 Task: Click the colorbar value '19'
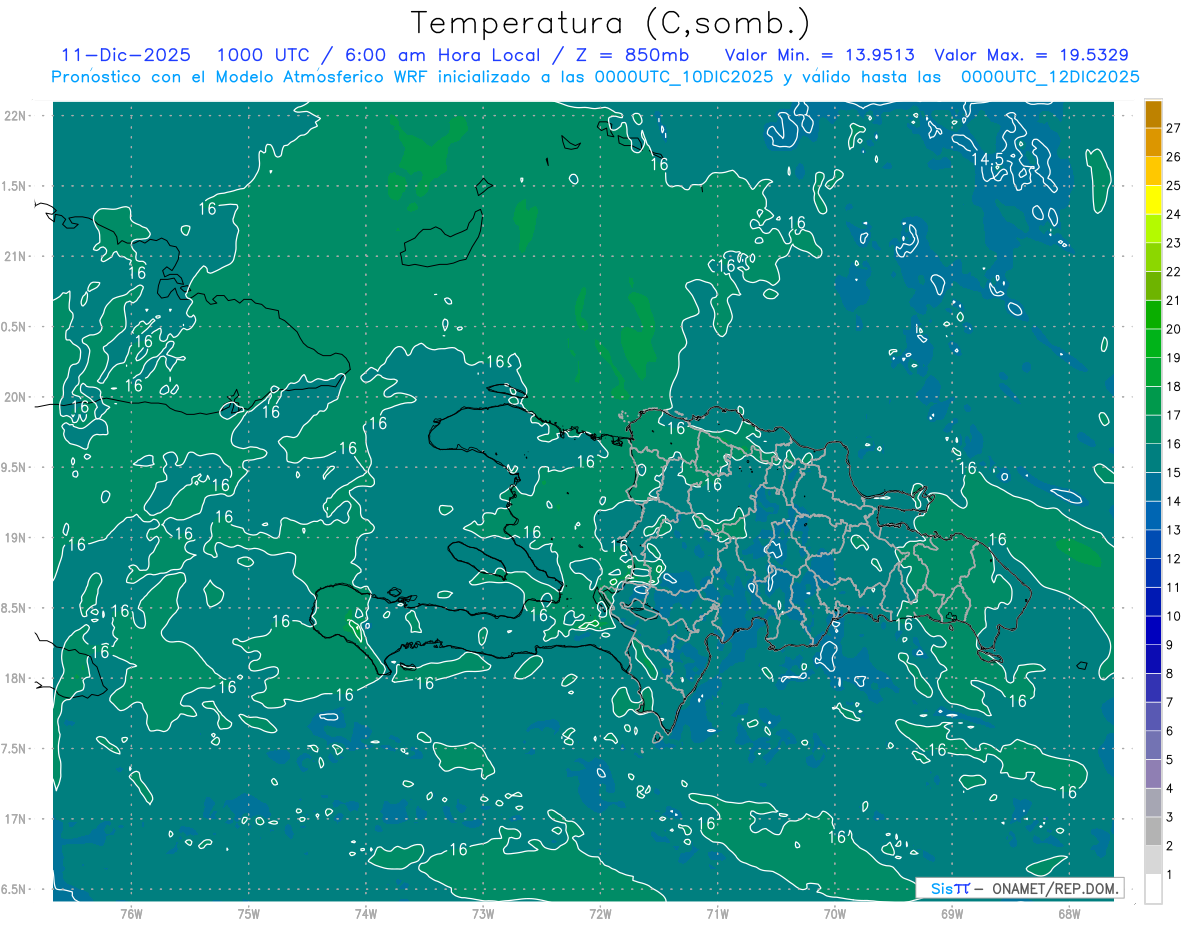coord(1175,358)
